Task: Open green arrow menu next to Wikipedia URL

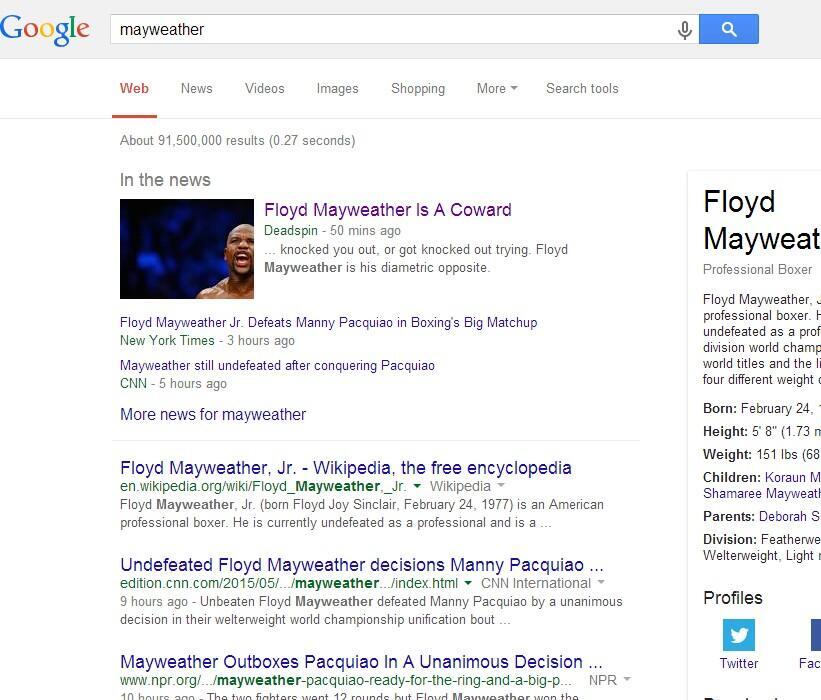Action: click(x=417, y=486)
